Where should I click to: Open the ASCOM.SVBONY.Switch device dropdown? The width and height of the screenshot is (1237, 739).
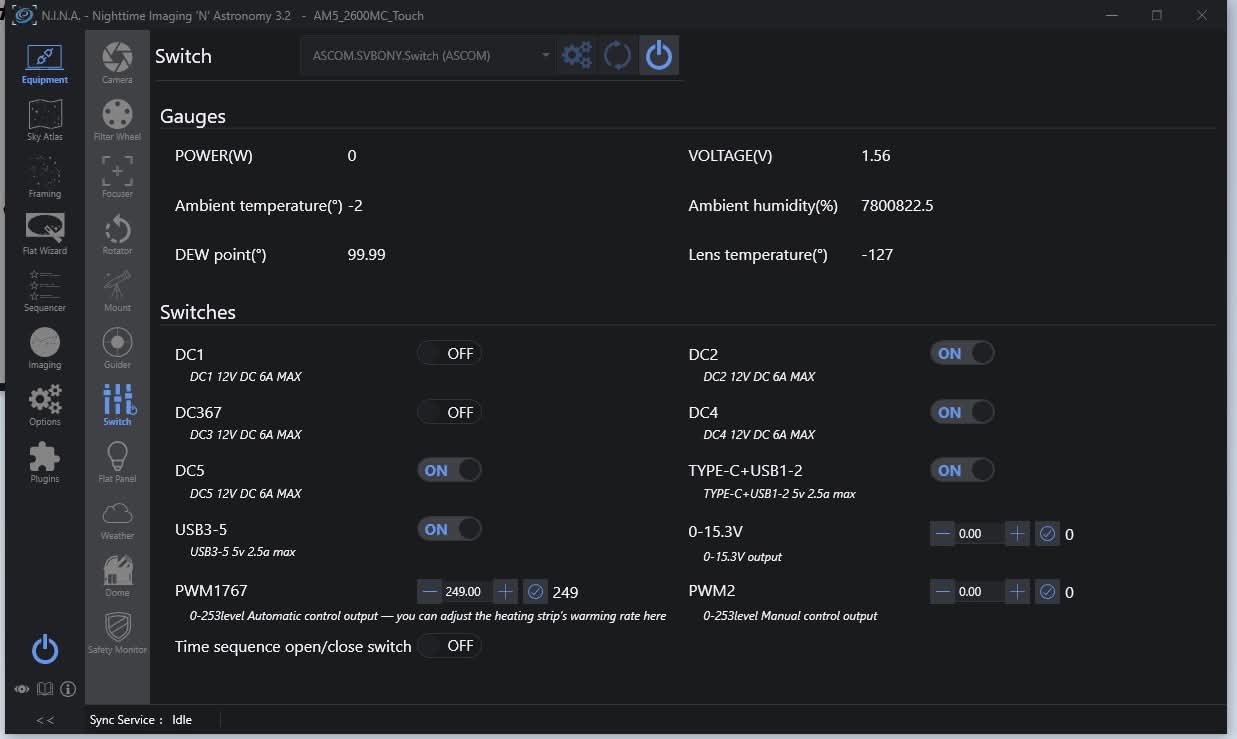coord(429,56)
